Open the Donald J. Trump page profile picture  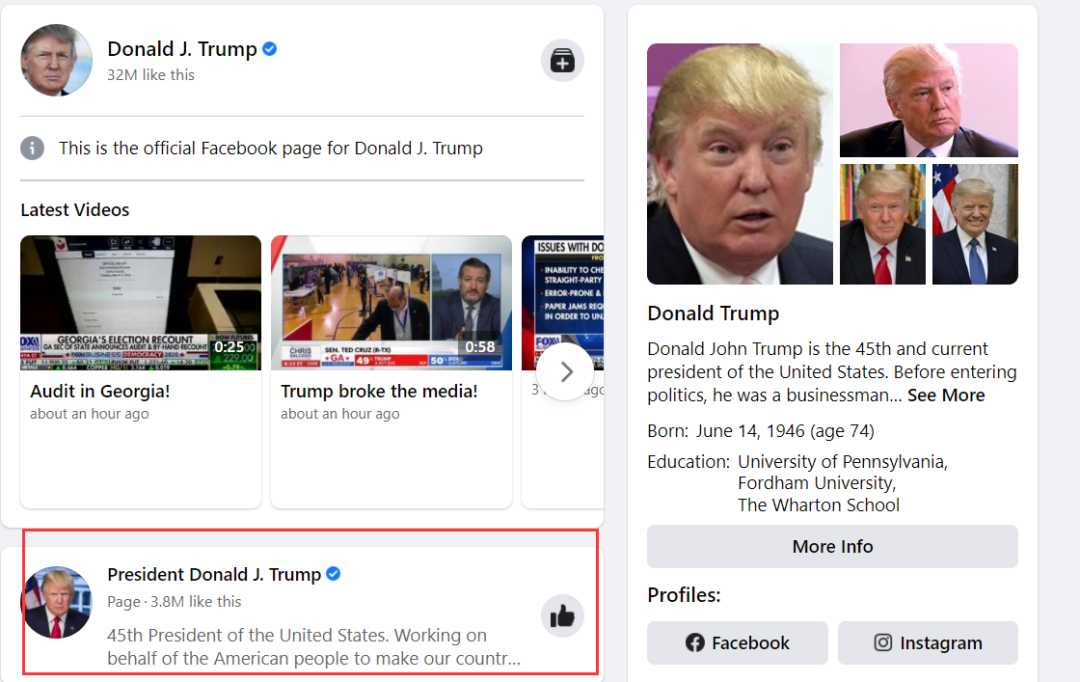click(56, 61)
